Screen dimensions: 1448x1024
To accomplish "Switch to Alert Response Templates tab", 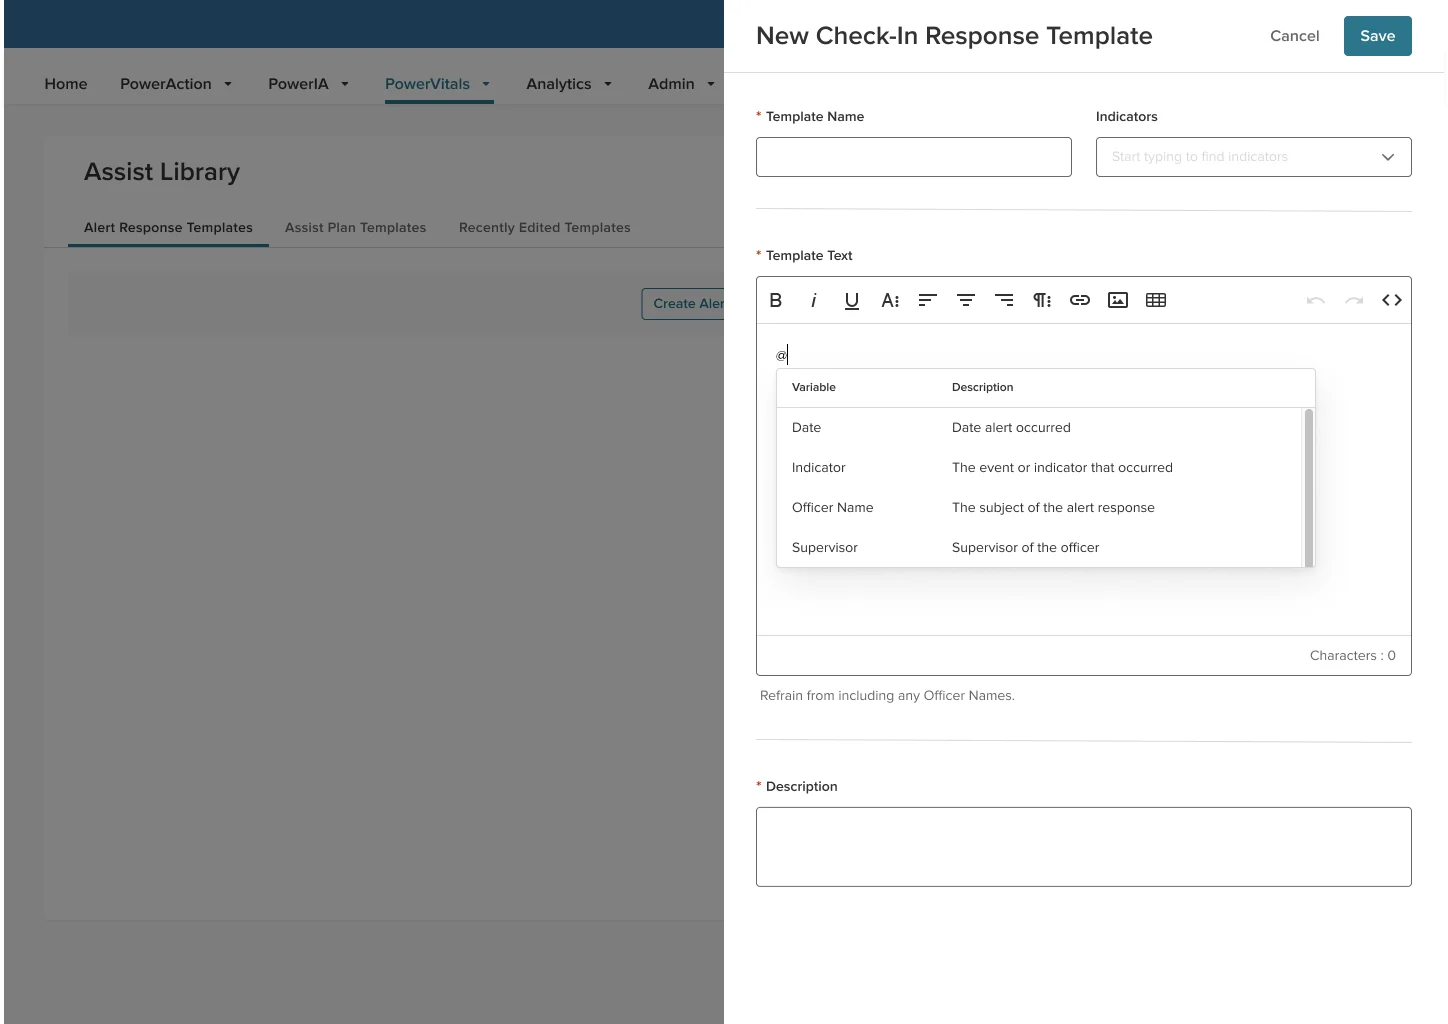I will pyautogui.click(x=168, y=228).
